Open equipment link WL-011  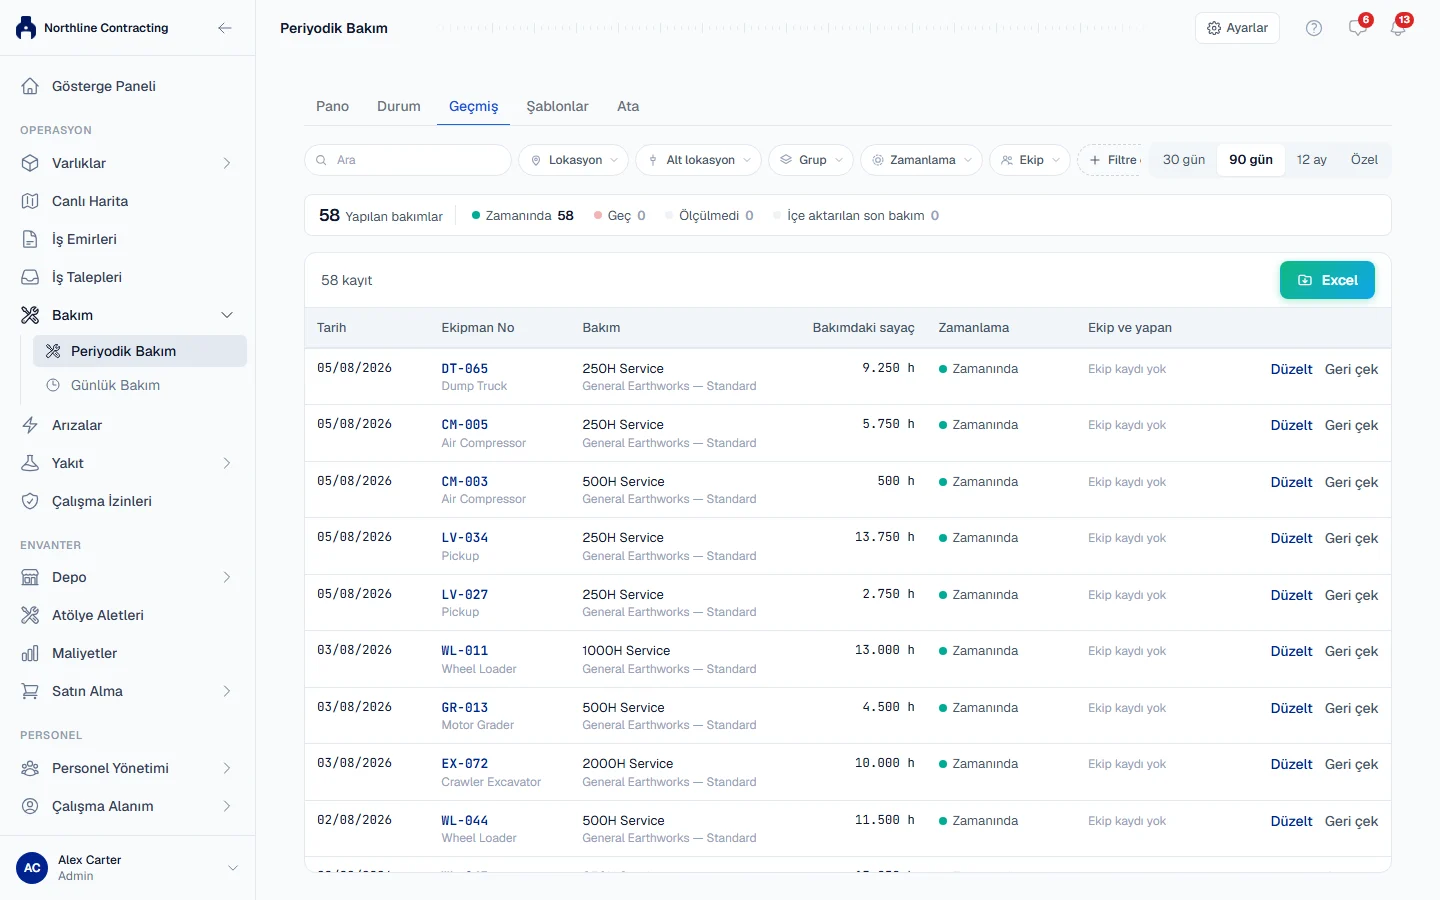465,650
